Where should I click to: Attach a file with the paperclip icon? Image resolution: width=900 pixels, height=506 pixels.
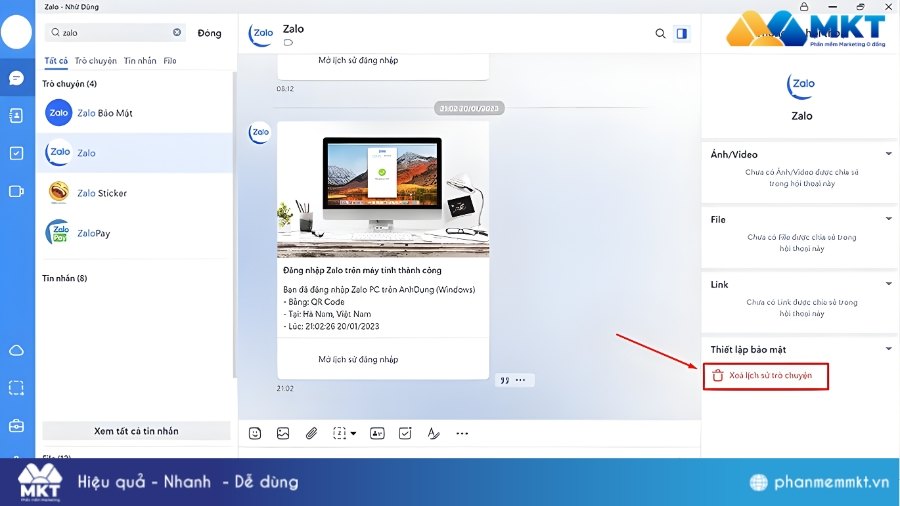coord(311,433)
